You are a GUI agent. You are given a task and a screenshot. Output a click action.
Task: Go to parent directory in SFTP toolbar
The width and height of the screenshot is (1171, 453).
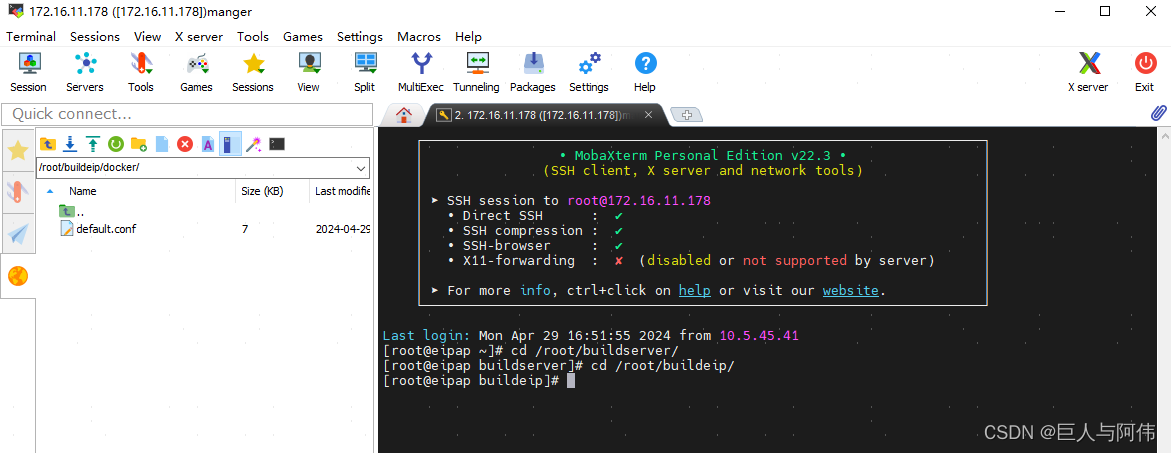(x=48, y=144)
